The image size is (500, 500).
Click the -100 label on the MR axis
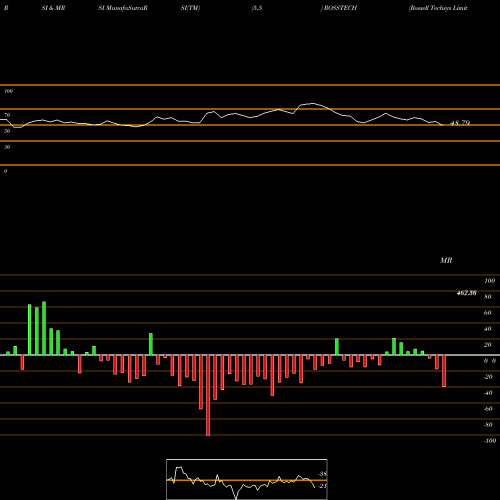pos(490,441)
